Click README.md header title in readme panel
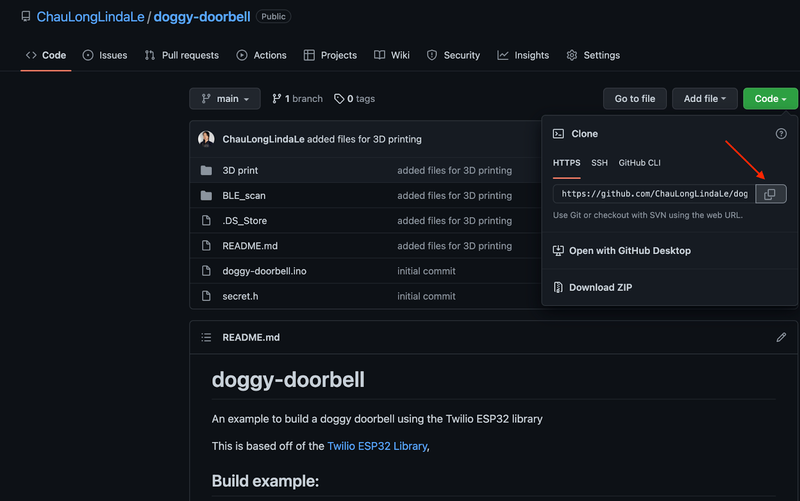This screenshot has width=800, height=501. (x=251, y=337)
